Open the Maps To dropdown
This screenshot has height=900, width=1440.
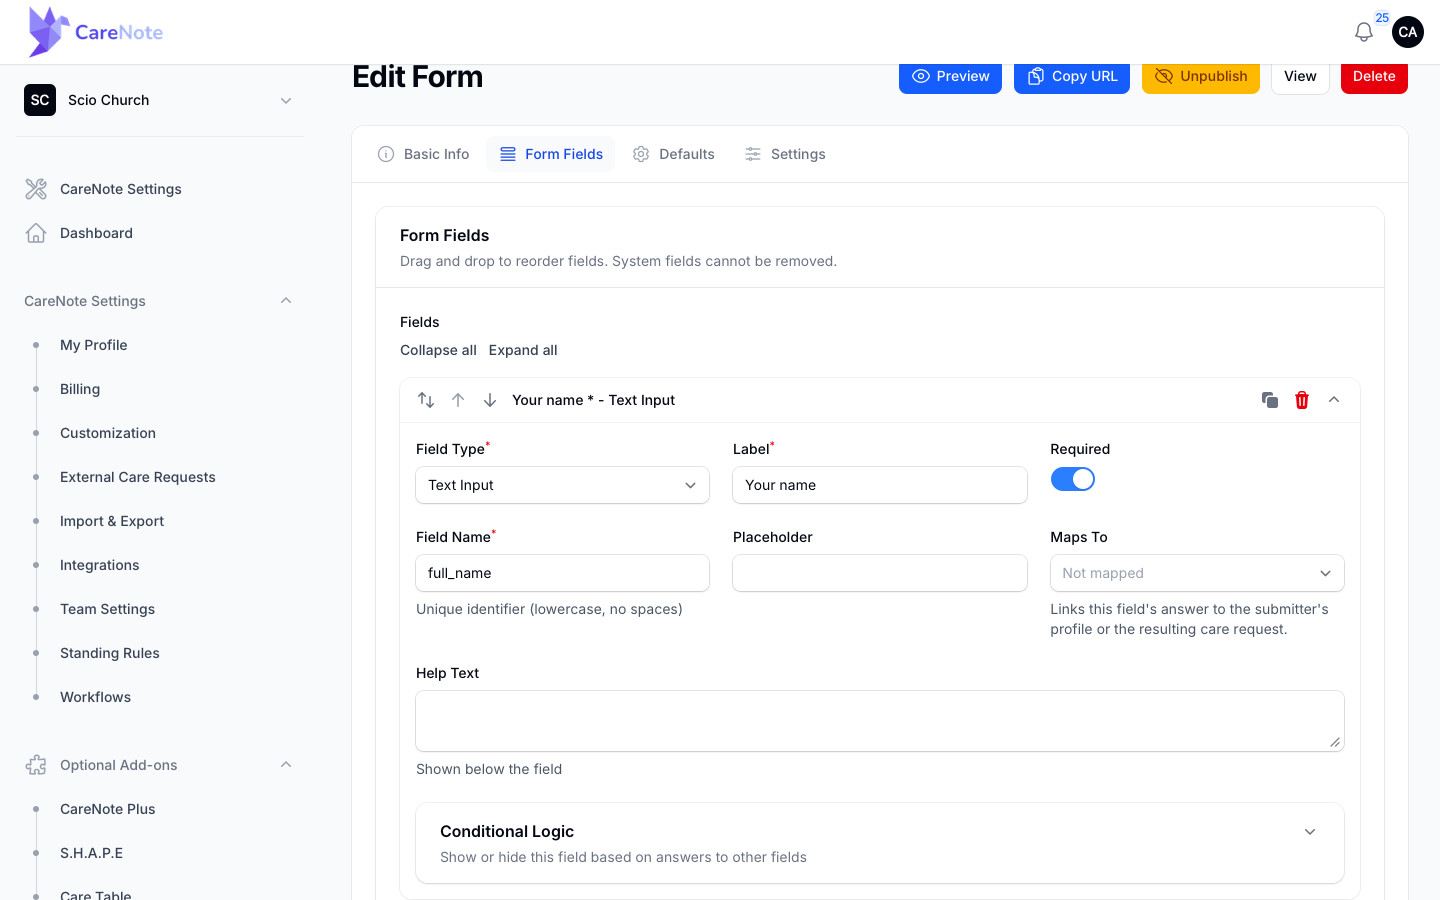tap(1197, 573)
